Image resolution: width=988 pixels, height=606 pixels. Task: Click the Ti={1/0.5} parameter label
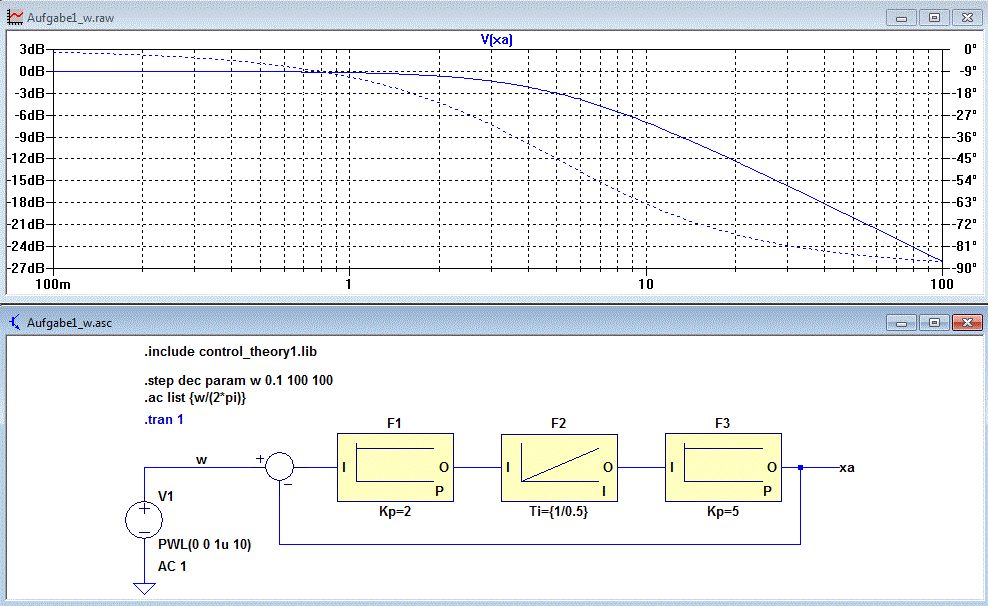(x=558, y=512)
